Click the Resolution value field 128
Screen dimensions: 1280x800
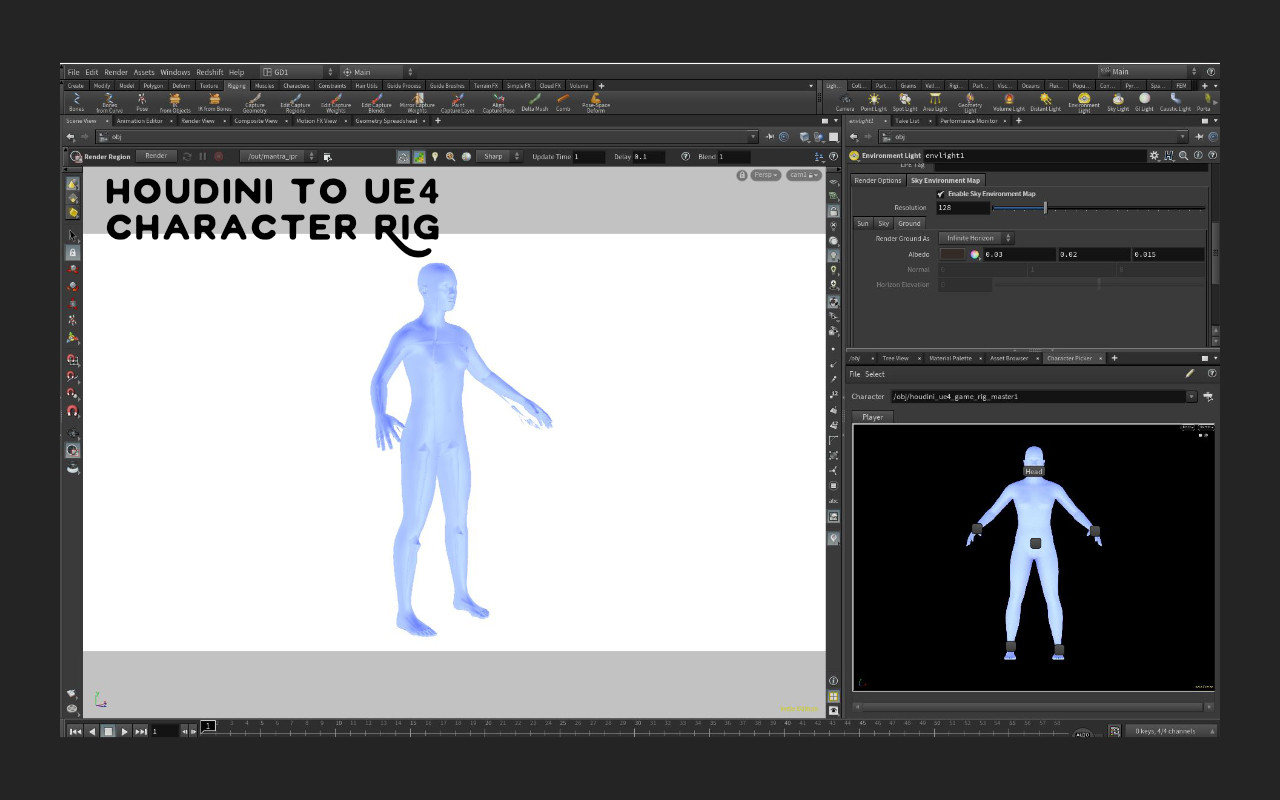click(962, 208)
